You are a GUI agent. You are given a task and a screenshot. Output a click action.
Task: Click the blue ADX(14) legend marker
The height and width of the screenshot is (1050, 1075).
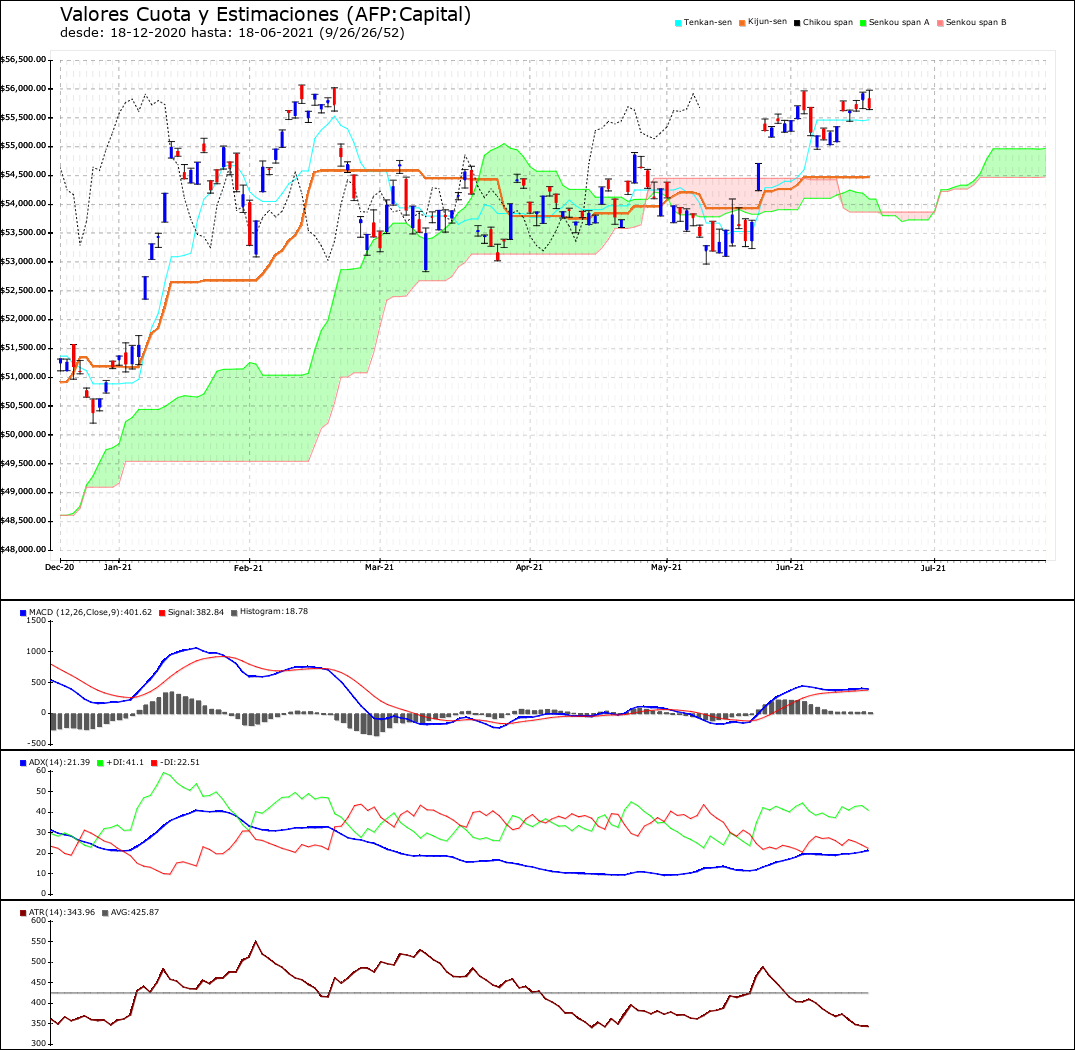23,763
